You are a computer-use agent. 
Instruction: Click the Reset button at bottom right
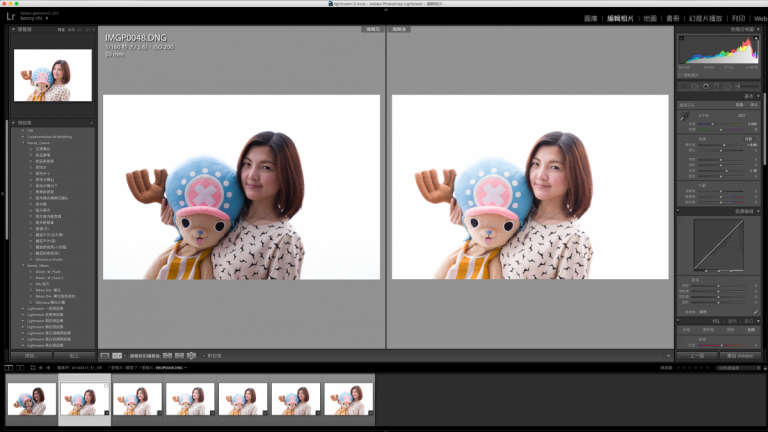pyautogui.click(x=741, y=355)
